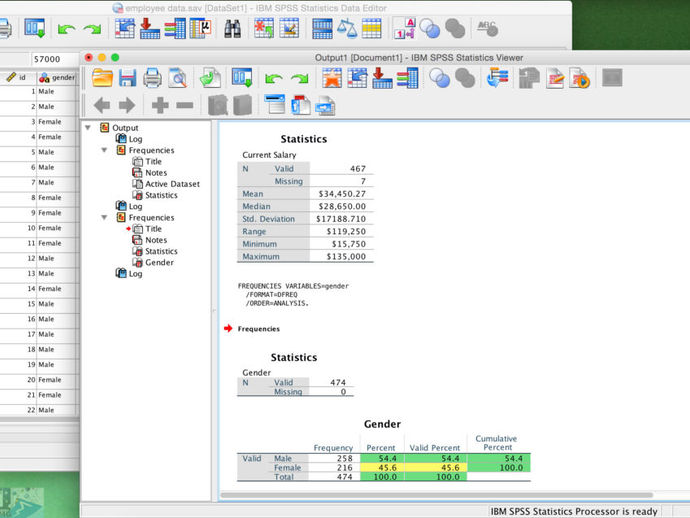Click Frequencies heading in output

(x=259, y=329)
